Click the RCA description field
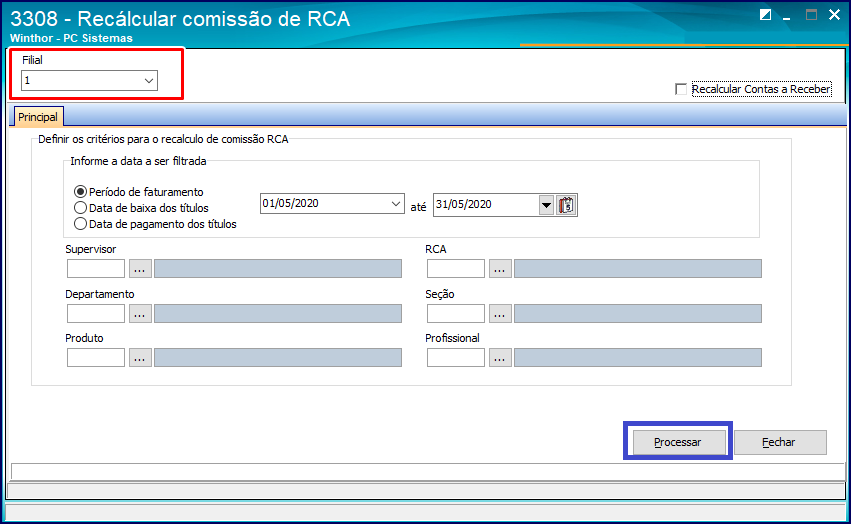The height and width of the screenshot is (524, 851). [x=638, y=269]
